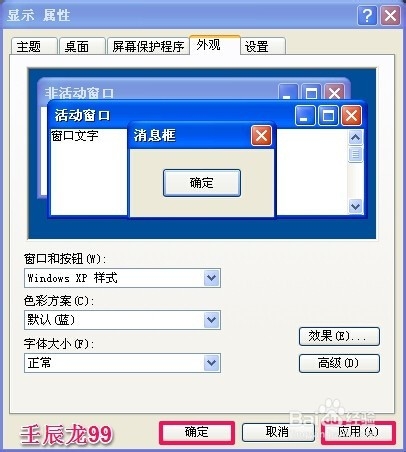406x452 pixels.
Task: Click the preview active window's maximize icon
Action: click(328, 116)
